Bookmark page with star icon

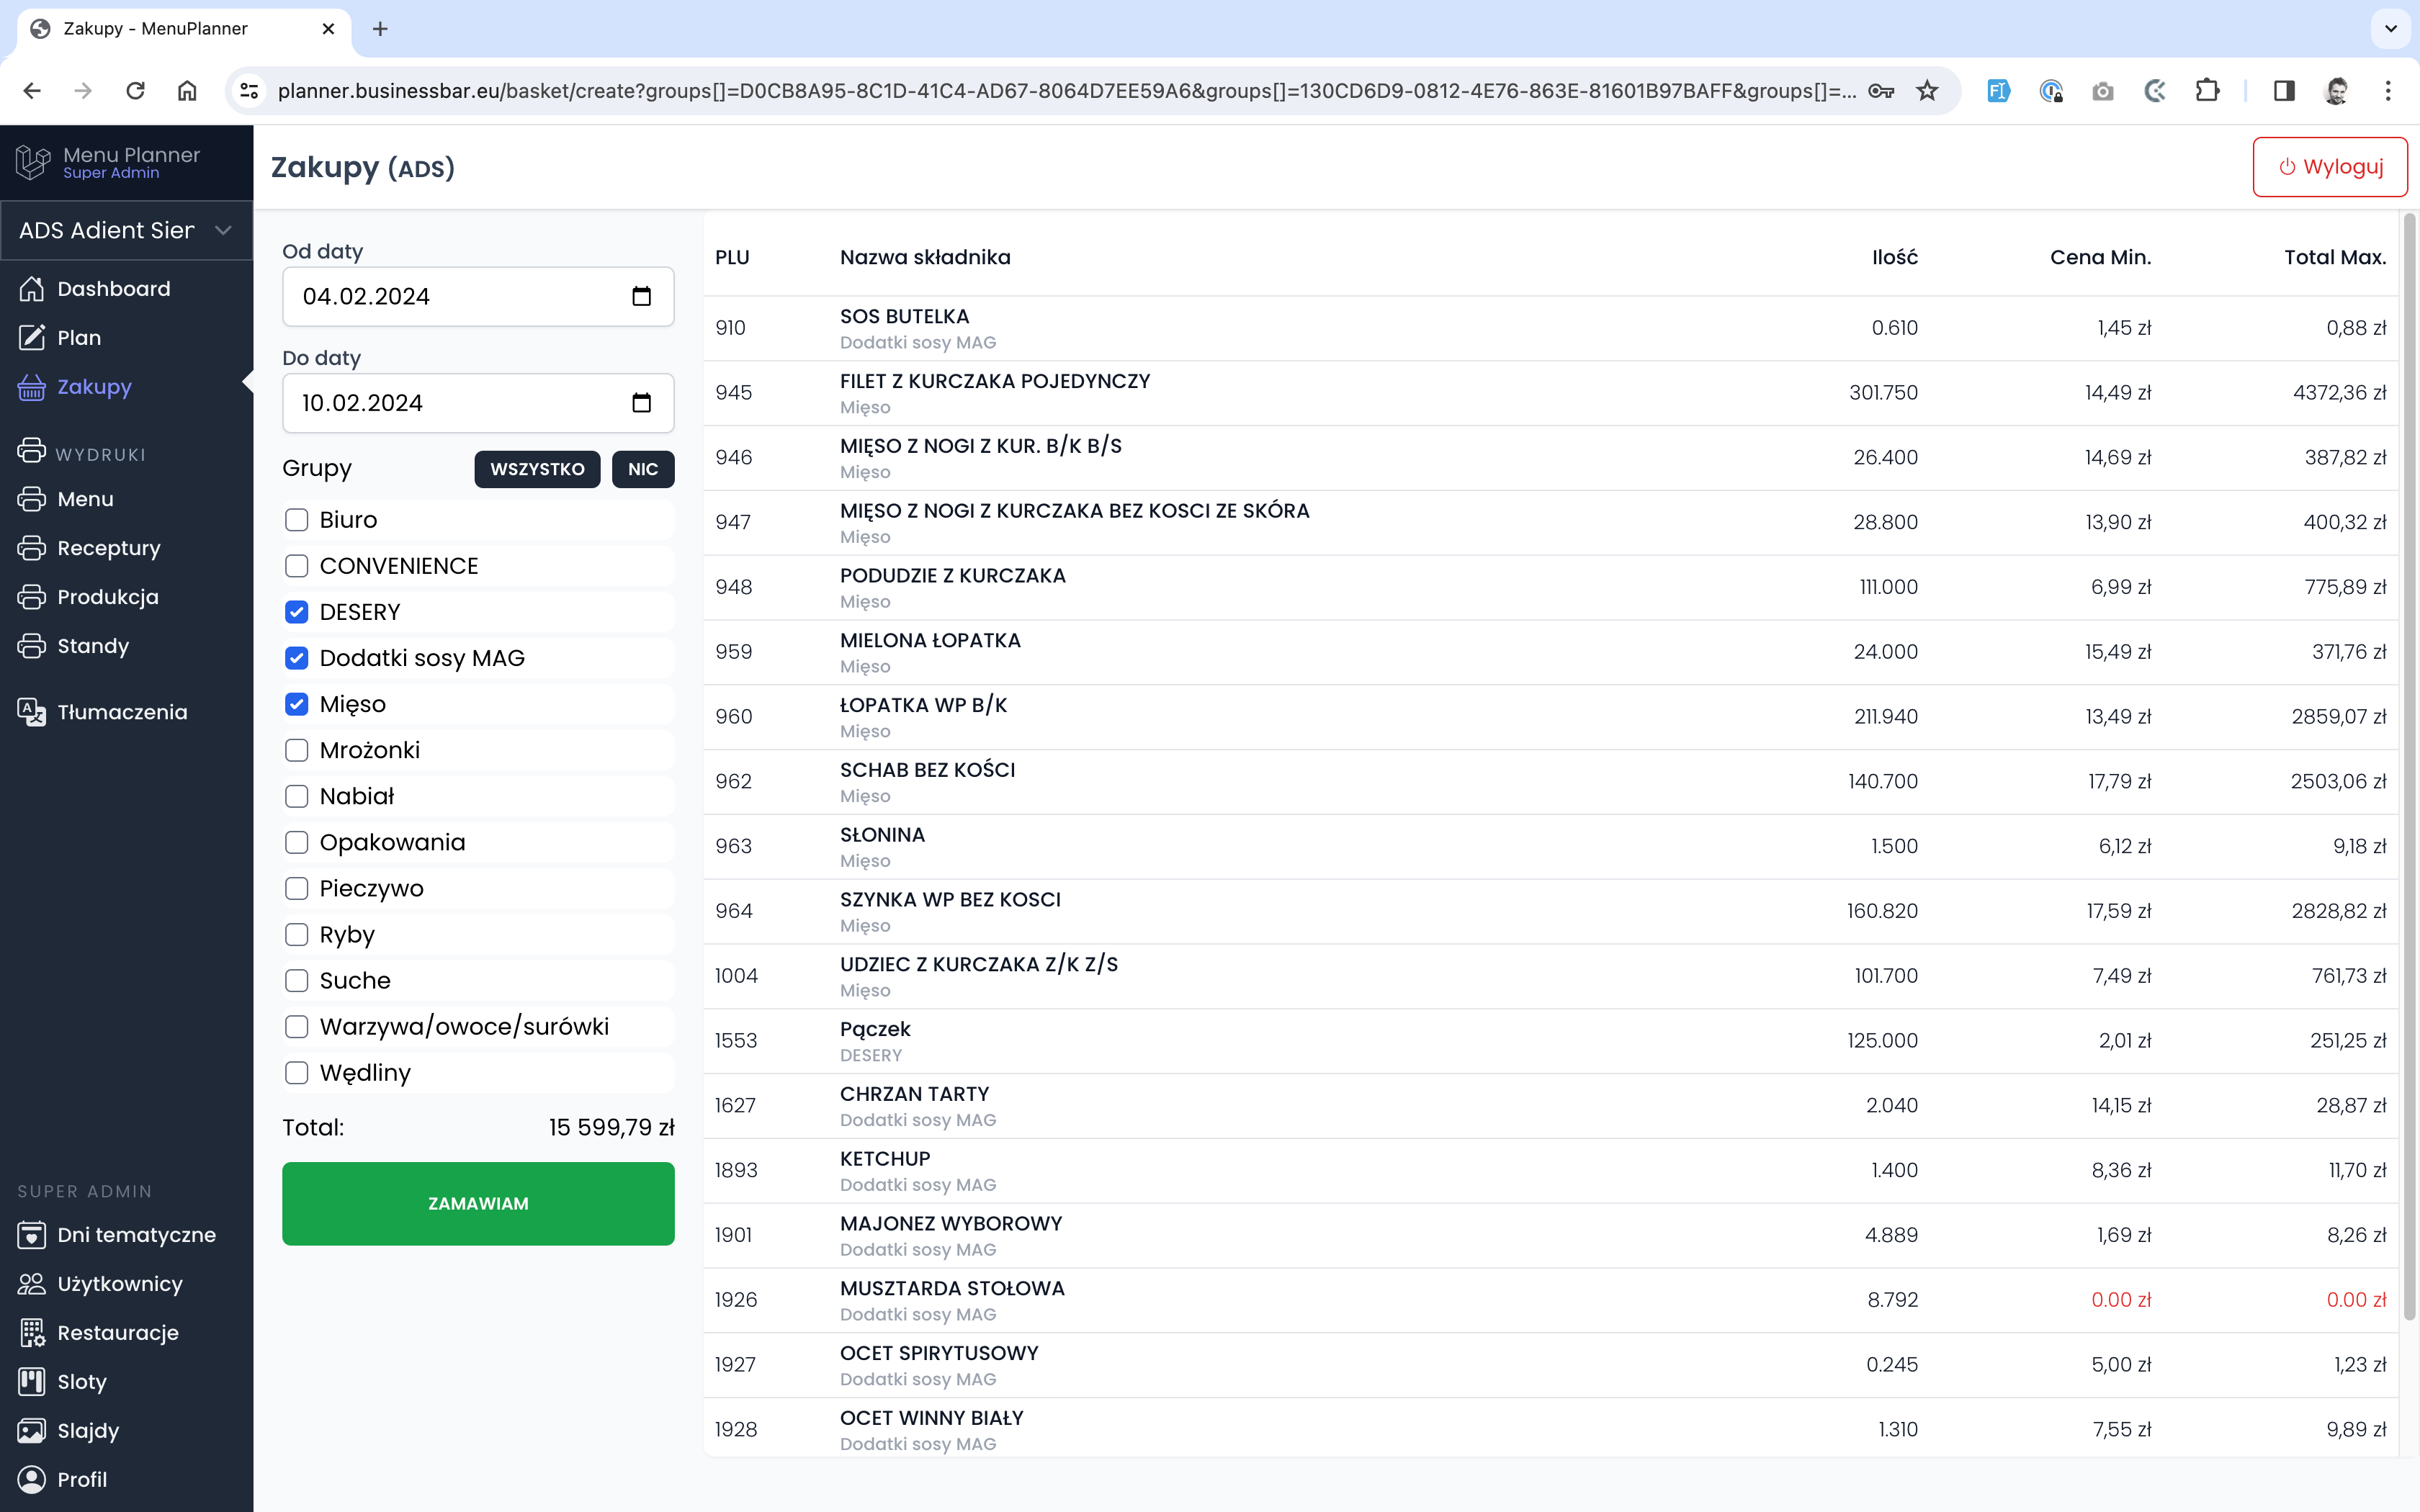coord(1927,91)
